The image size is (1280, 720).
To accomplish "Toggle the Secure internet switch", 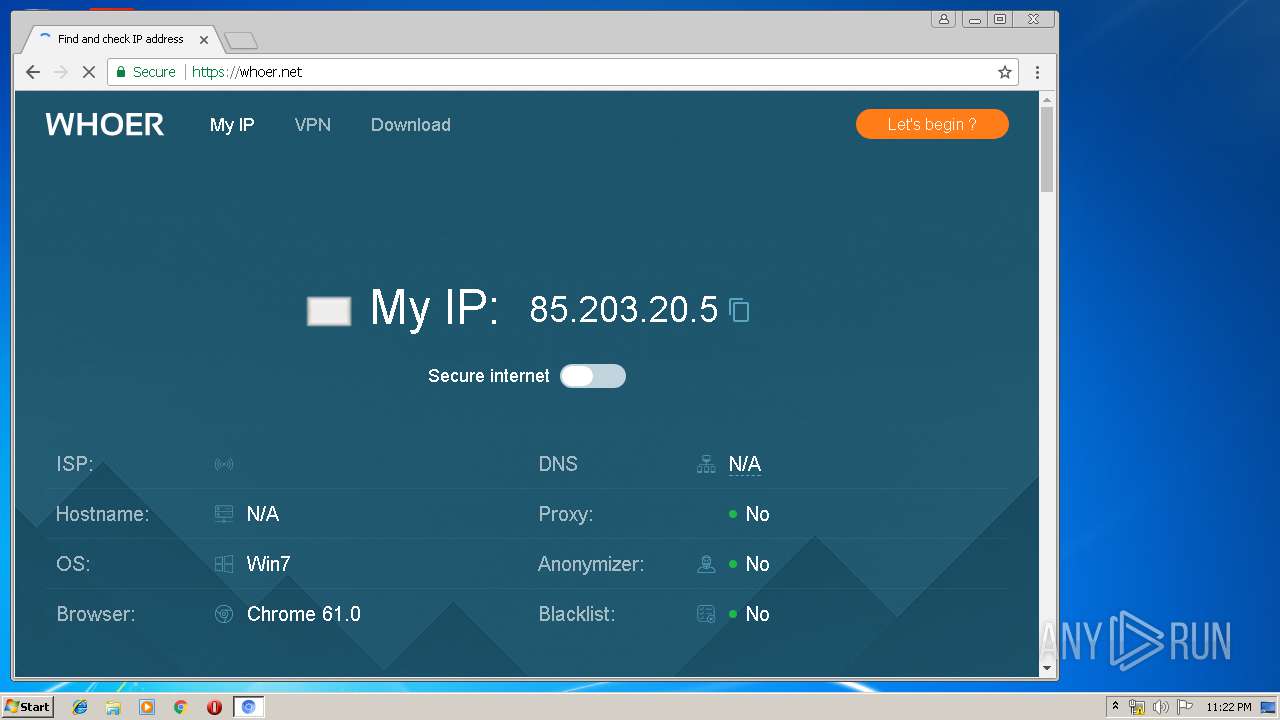I will point(593,376).
